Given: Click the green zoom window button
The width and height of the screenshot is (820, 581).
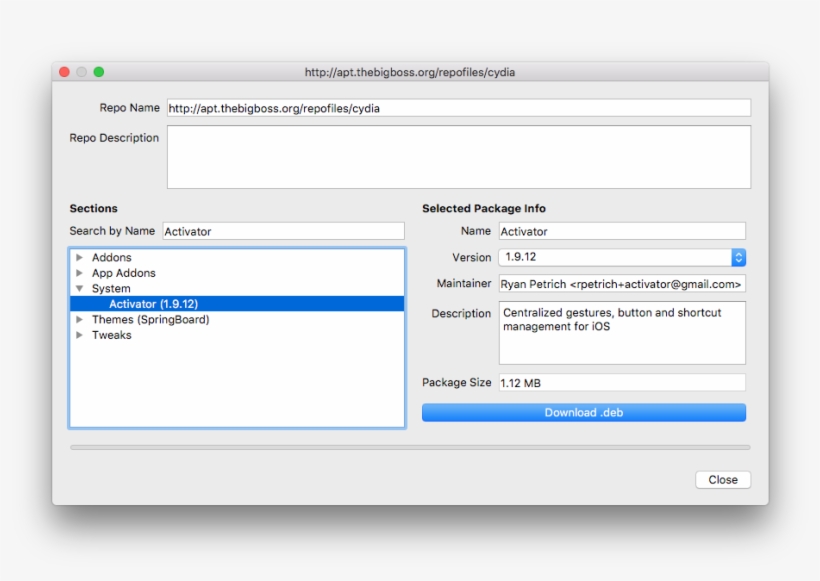Looking at the screenshot, I should (x=99, y=72).
